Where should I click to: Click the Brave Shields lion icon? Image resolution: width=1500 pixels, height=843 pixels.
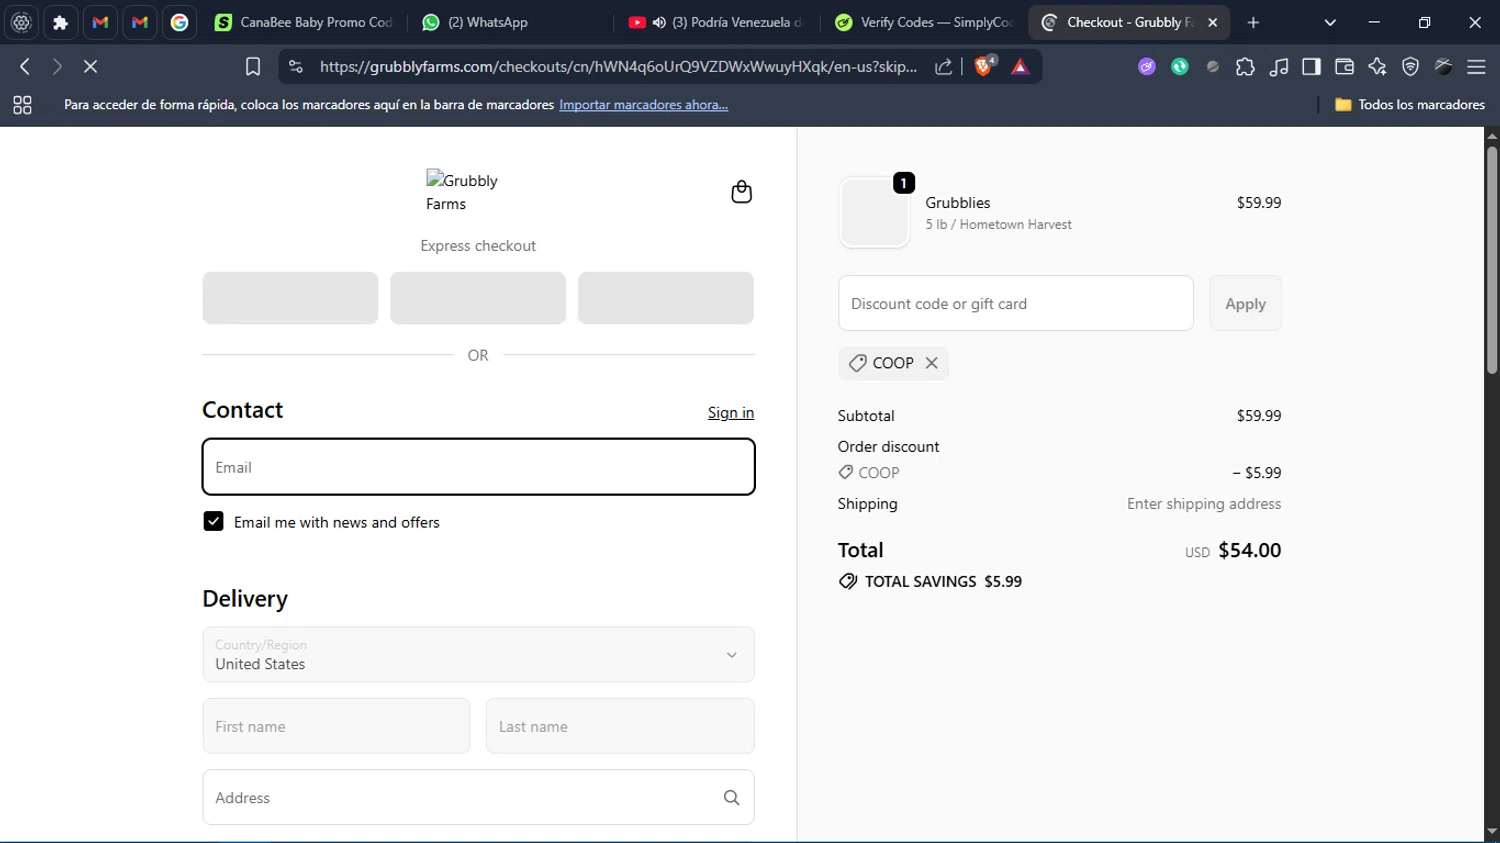pyautogui.click(x=985, y=66)
